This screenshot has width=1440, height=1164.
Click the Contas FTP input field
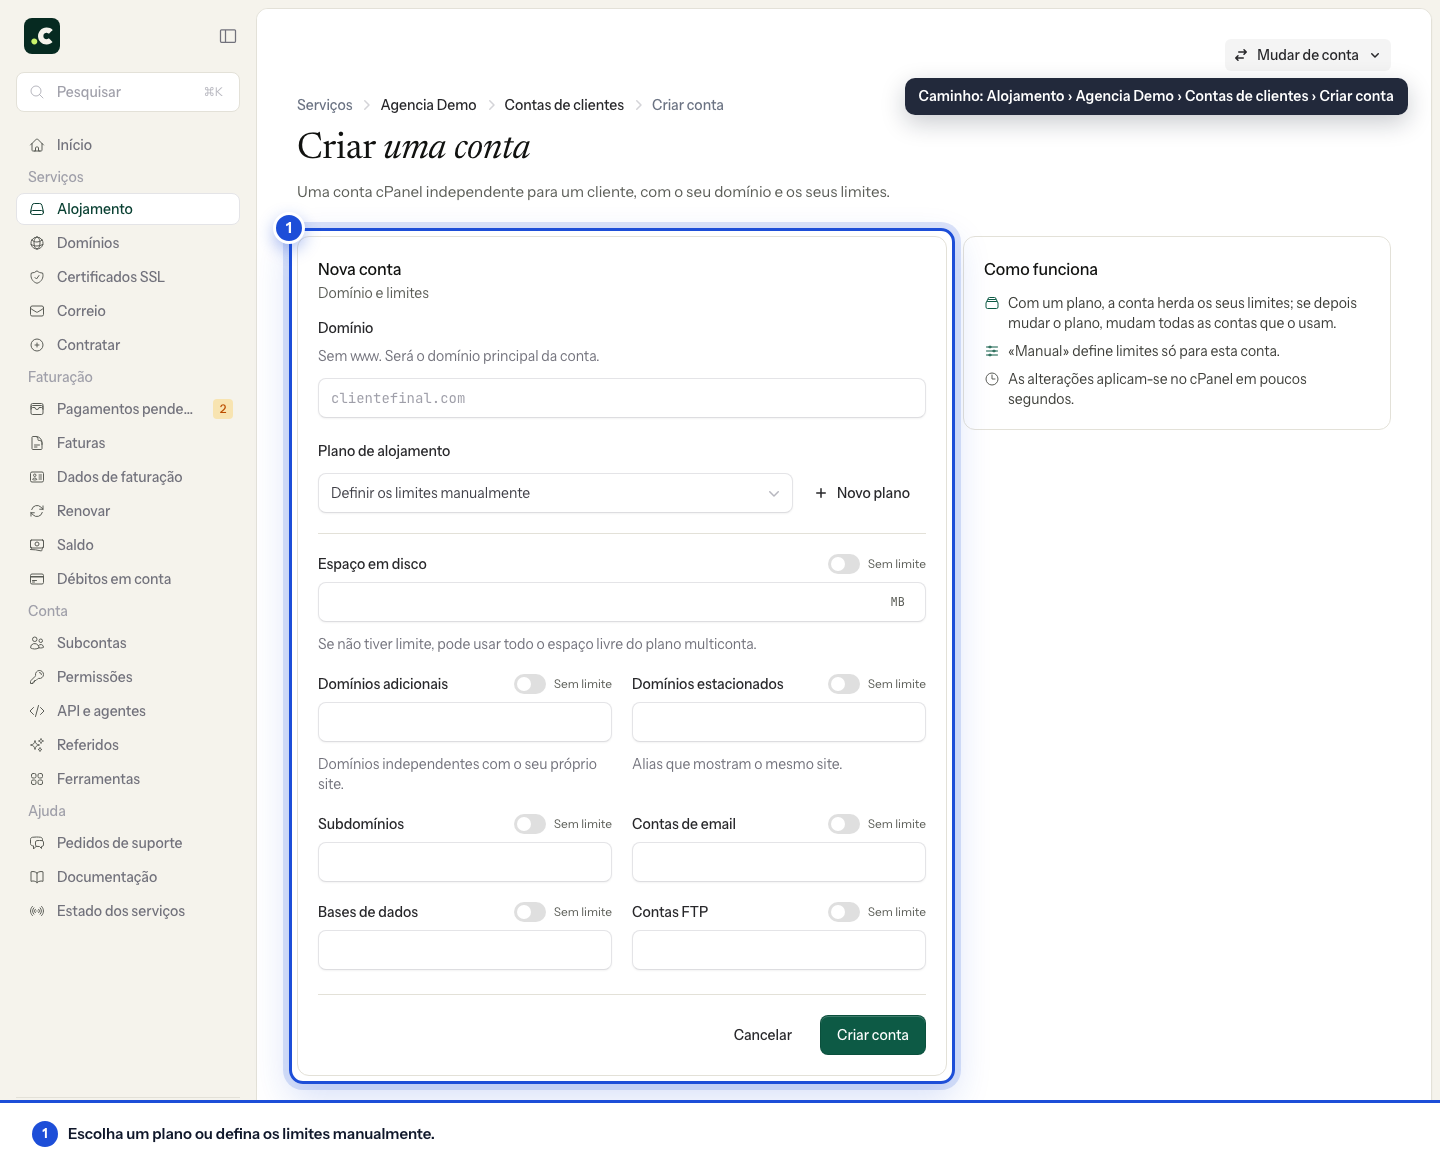(779, 950)
